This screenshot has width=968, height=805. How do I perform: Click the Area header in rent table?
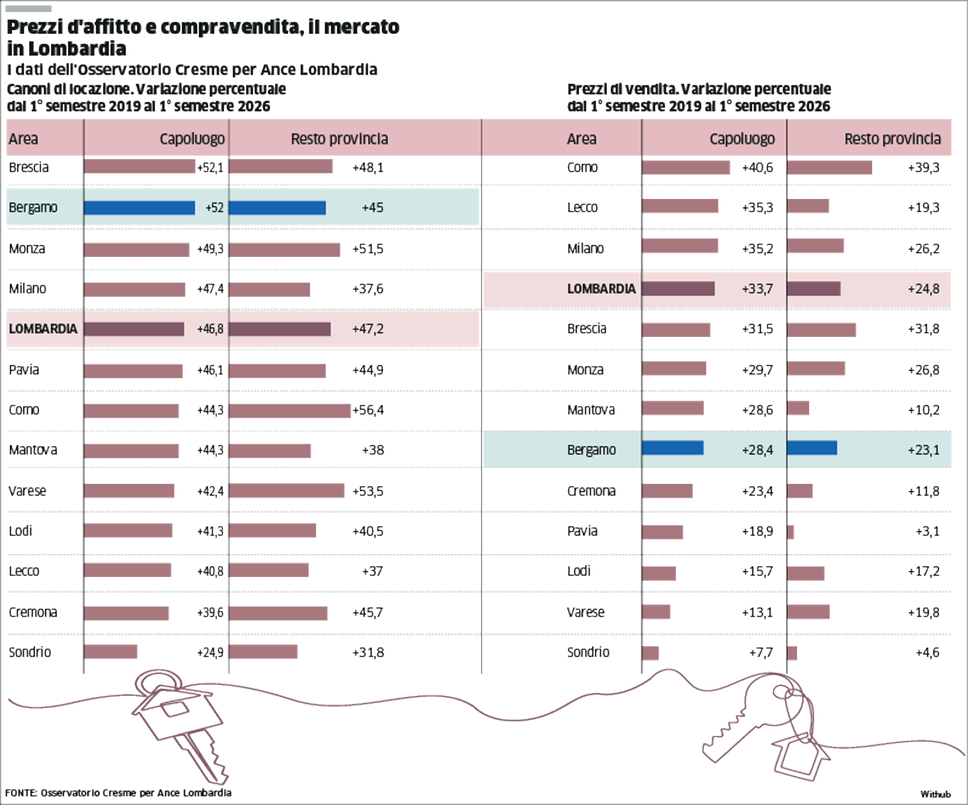click(23, 139)
